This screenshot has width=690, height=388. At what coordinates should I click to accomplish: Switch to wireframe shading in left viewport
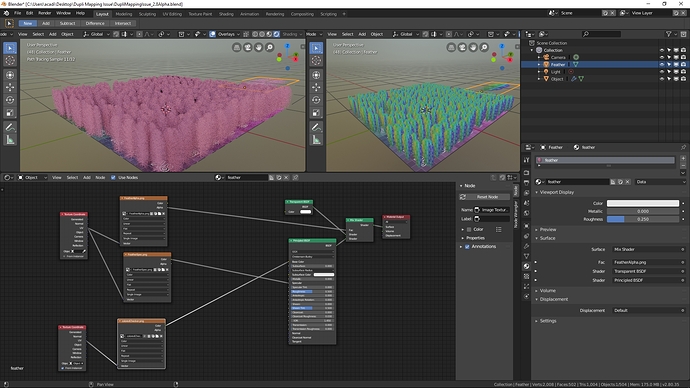tap(255, 34)
